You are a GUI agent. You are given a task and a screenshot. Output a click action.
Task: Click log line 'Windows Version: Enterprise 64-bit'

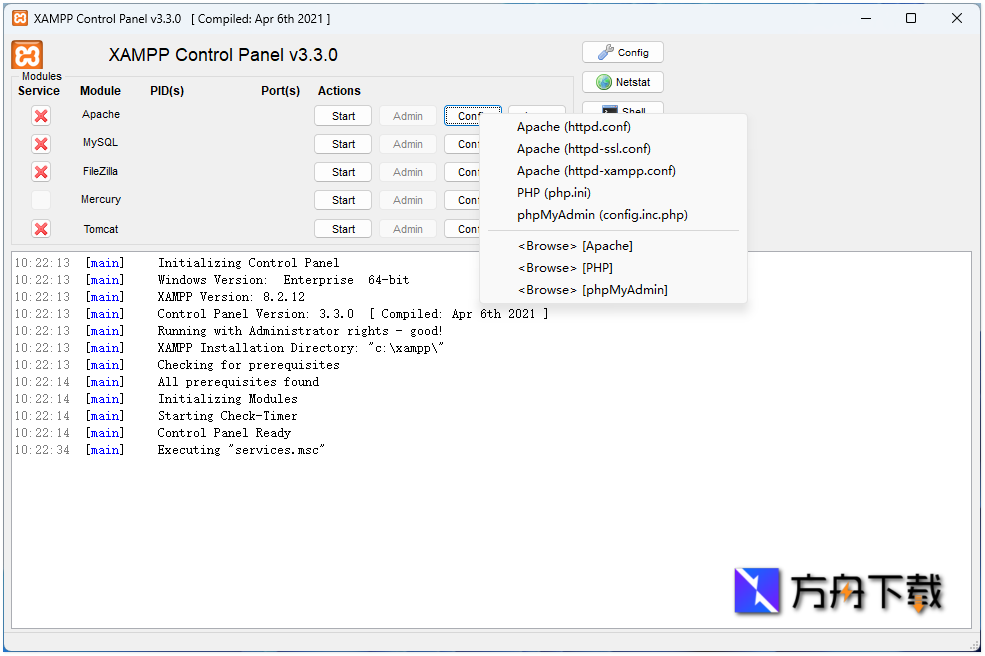(x=283, y=280)
